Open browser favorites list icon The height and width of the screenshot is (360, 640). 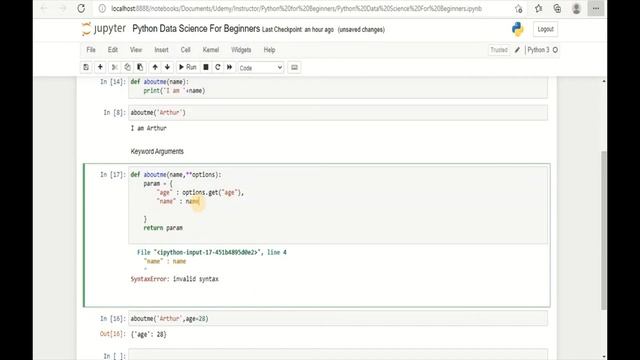point(538,9)
